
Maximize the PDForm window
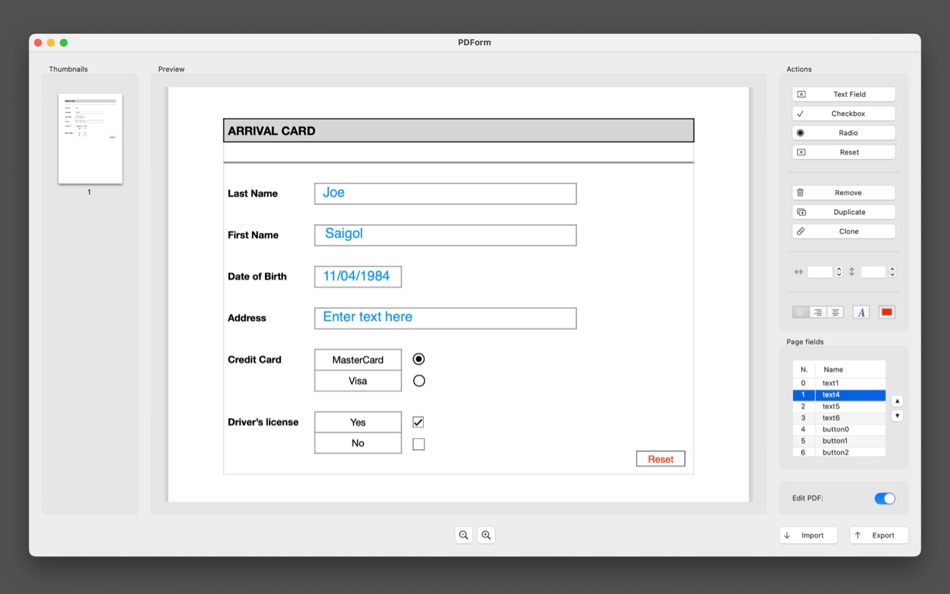pos(64,42)
